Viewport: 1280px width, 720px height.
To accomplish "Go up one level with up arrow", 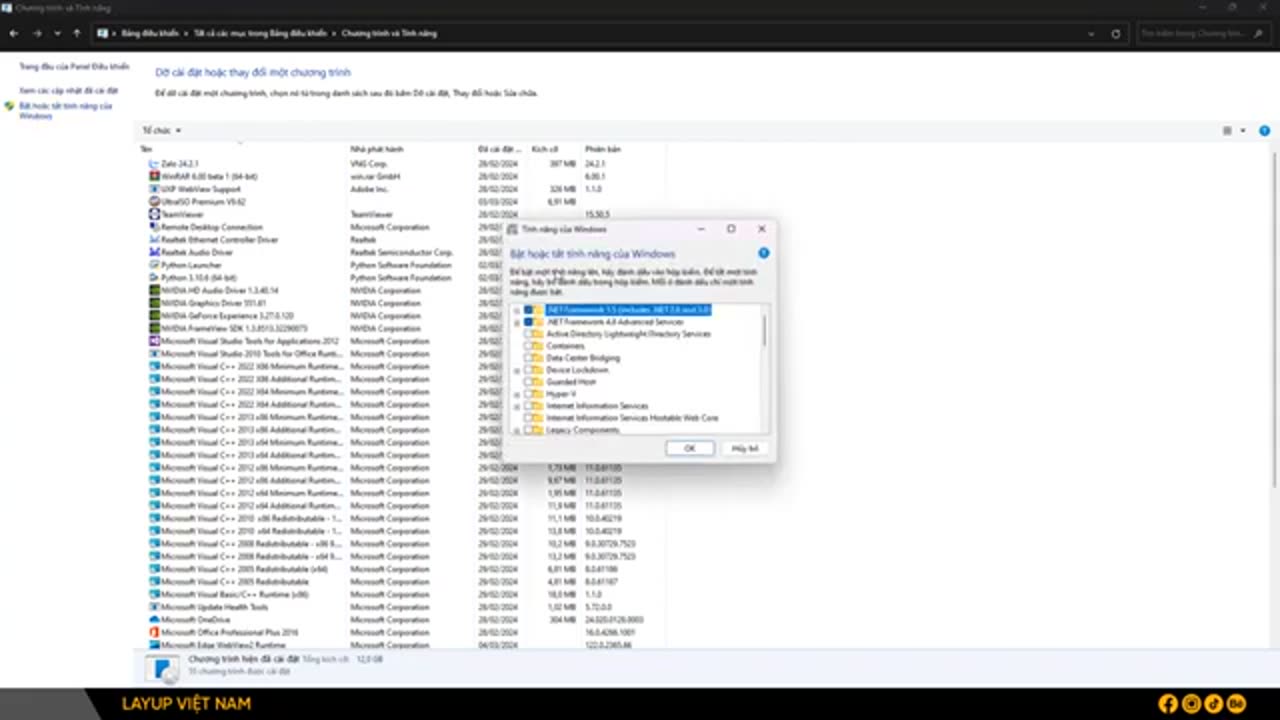I will point(76,33).
